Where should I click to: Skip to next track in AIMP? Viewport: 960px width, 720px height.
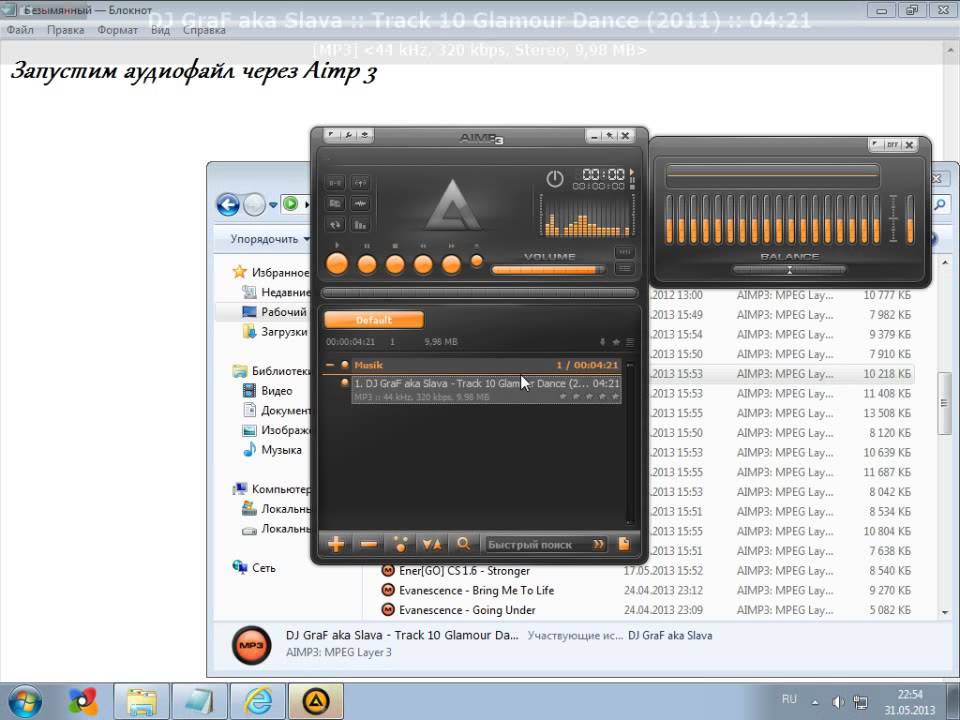coord(451,264)
